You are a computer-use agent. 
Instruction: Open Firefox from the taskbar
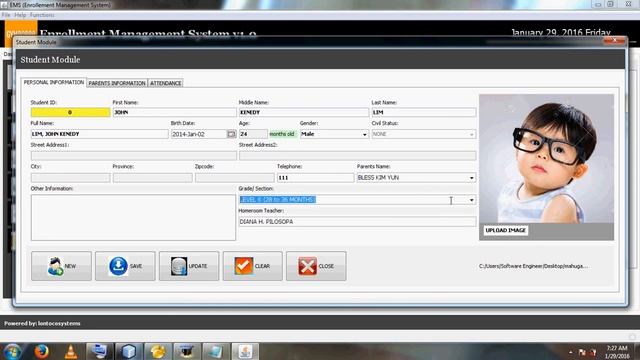click(41, 351)
